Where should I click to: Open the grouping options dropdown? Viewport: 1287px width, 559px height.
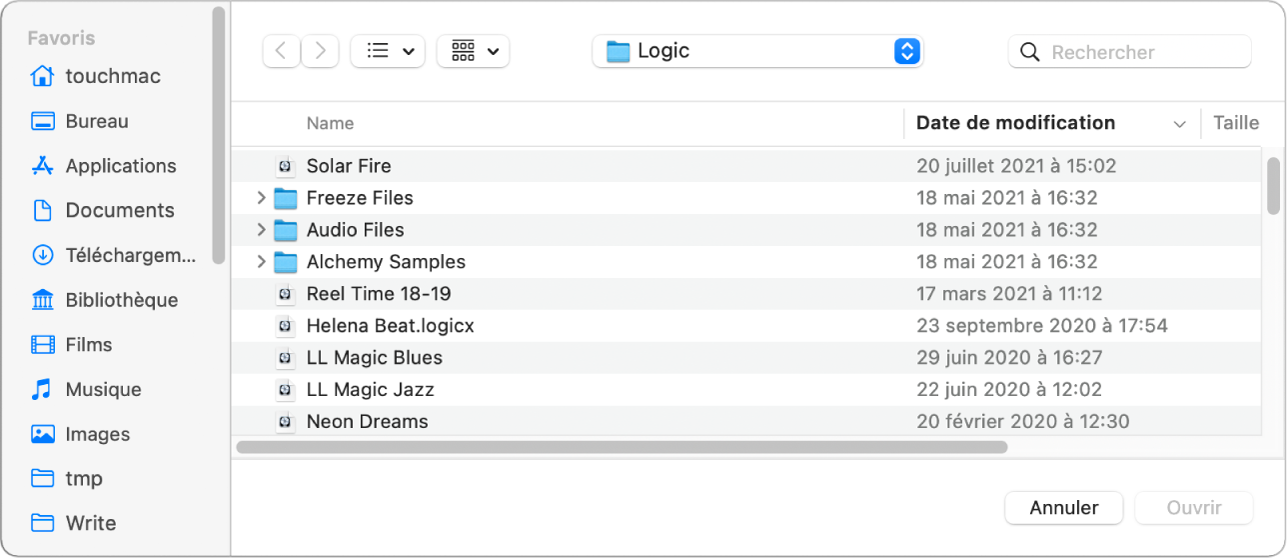[474, 51]
